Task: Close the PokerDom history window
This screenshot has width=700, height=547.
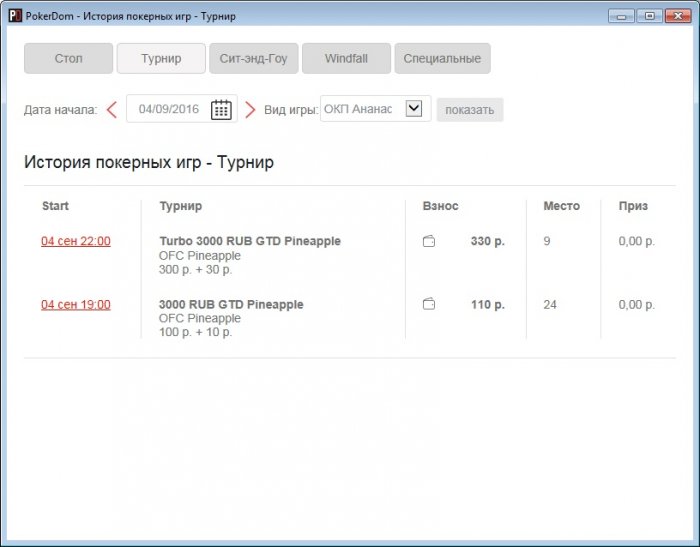Action: click(x=675, y=16)
